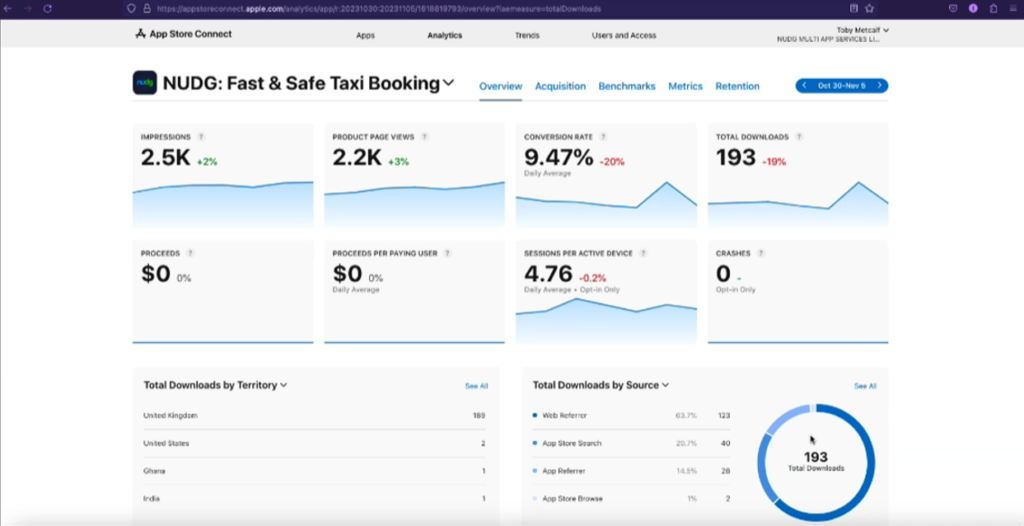Open the Pocket icon in the browser toolbar
Screen dimensions: 1024x526
point(953,8)
